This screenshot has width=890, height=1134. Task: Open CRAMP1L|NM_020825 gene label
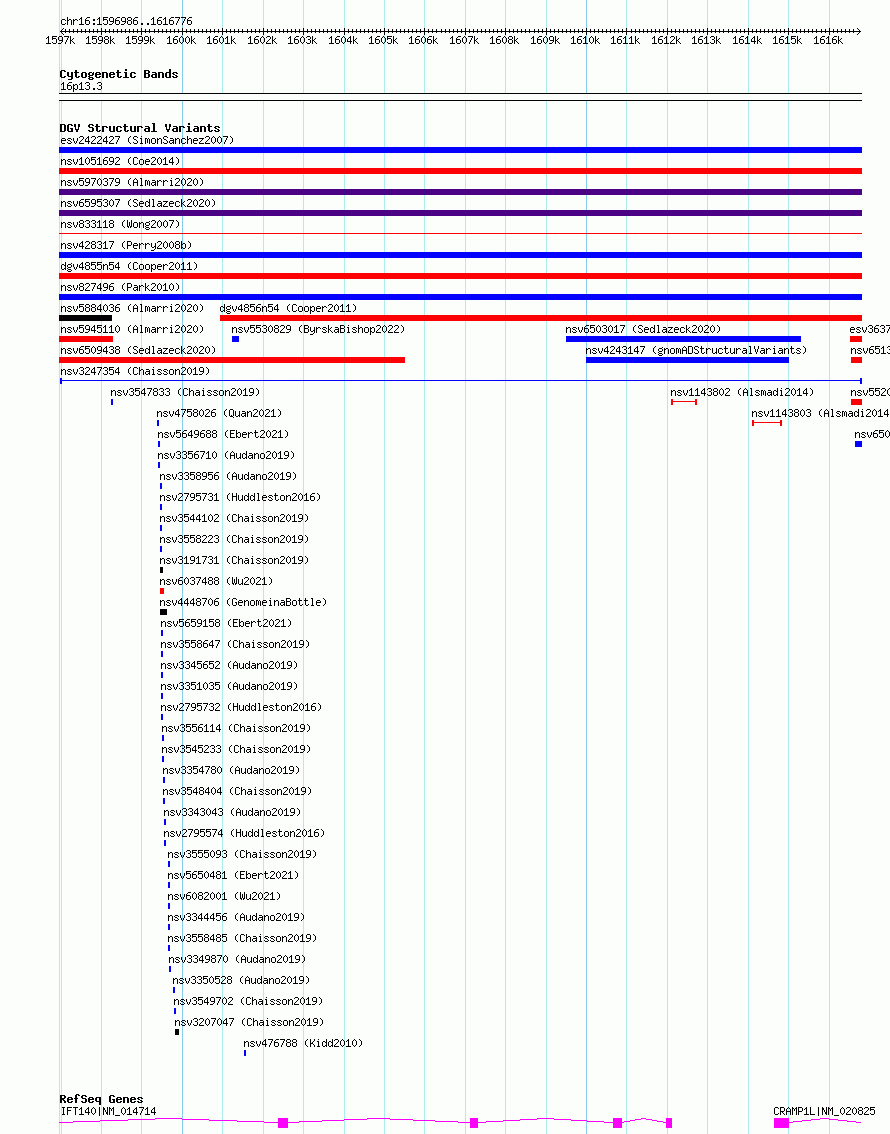pyautogui.click(x=824, y=1111)
